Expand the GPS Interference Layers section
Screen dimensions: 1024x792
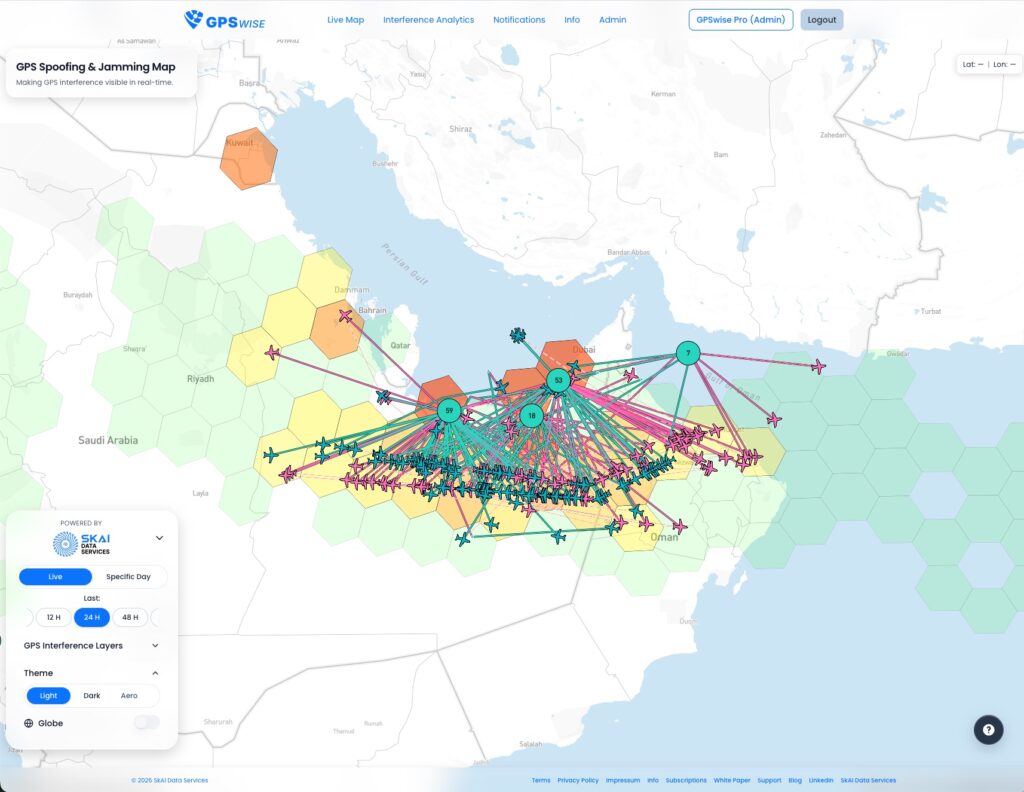click(155, 646)
